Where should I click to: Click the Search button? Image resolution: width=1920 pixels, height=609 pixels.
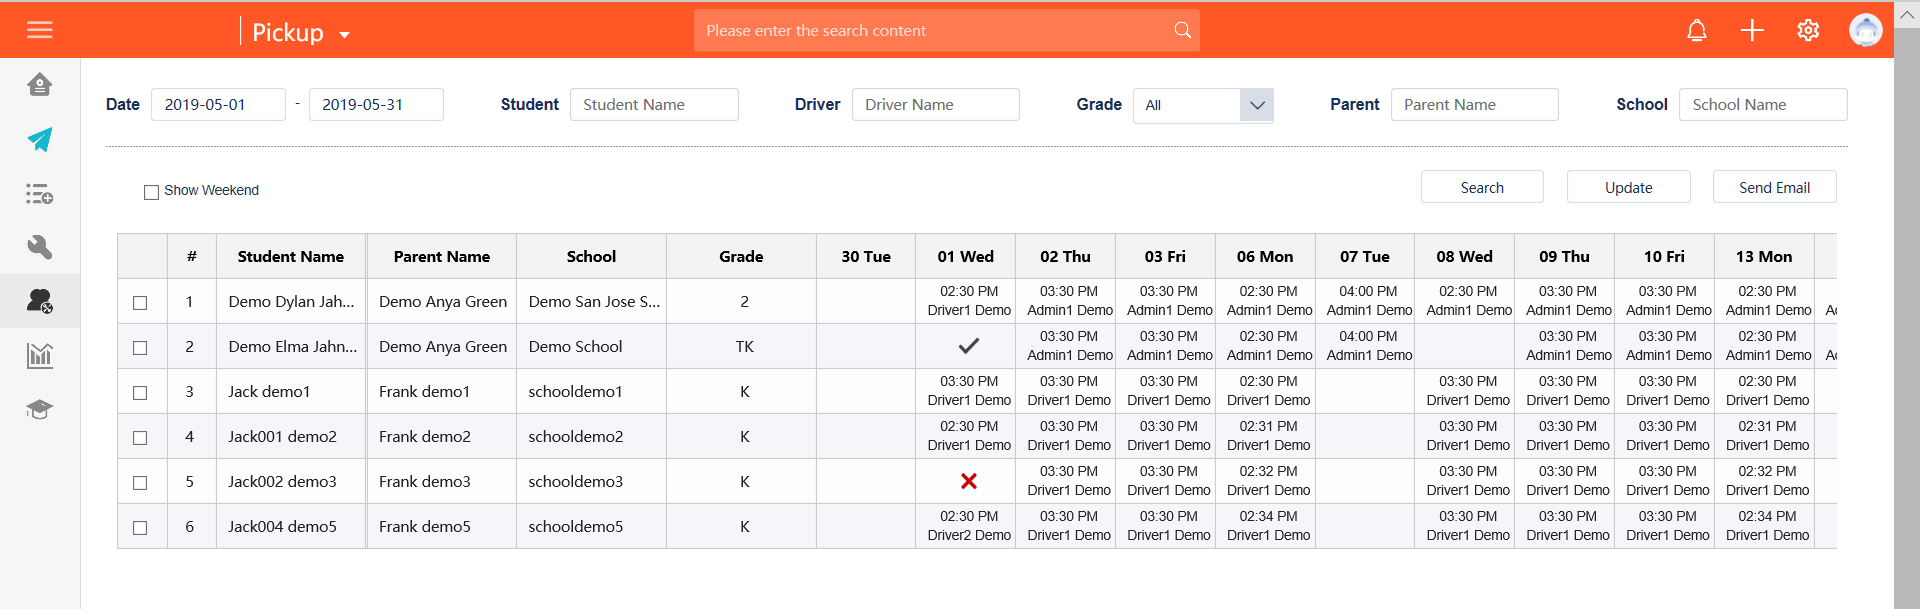tap(1482, 187)
